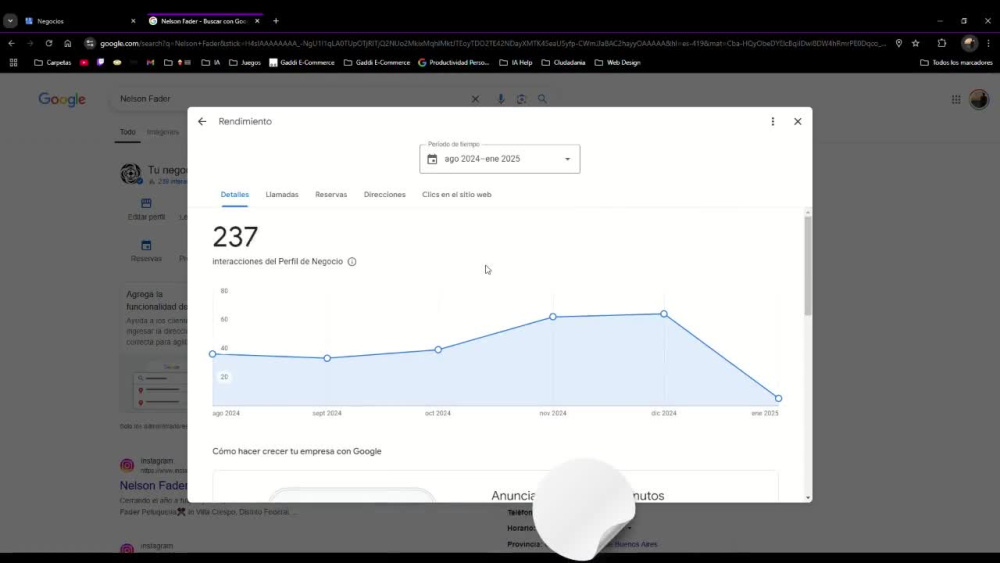Click the Google search magnifier icon
This screenshot has height=563, width=1000.
(542, 99)
